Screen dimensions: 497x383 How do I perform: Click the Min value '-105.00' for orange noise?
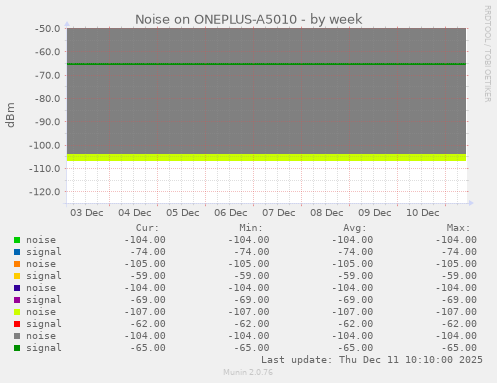pyautogui.click(x=249, y=264)
